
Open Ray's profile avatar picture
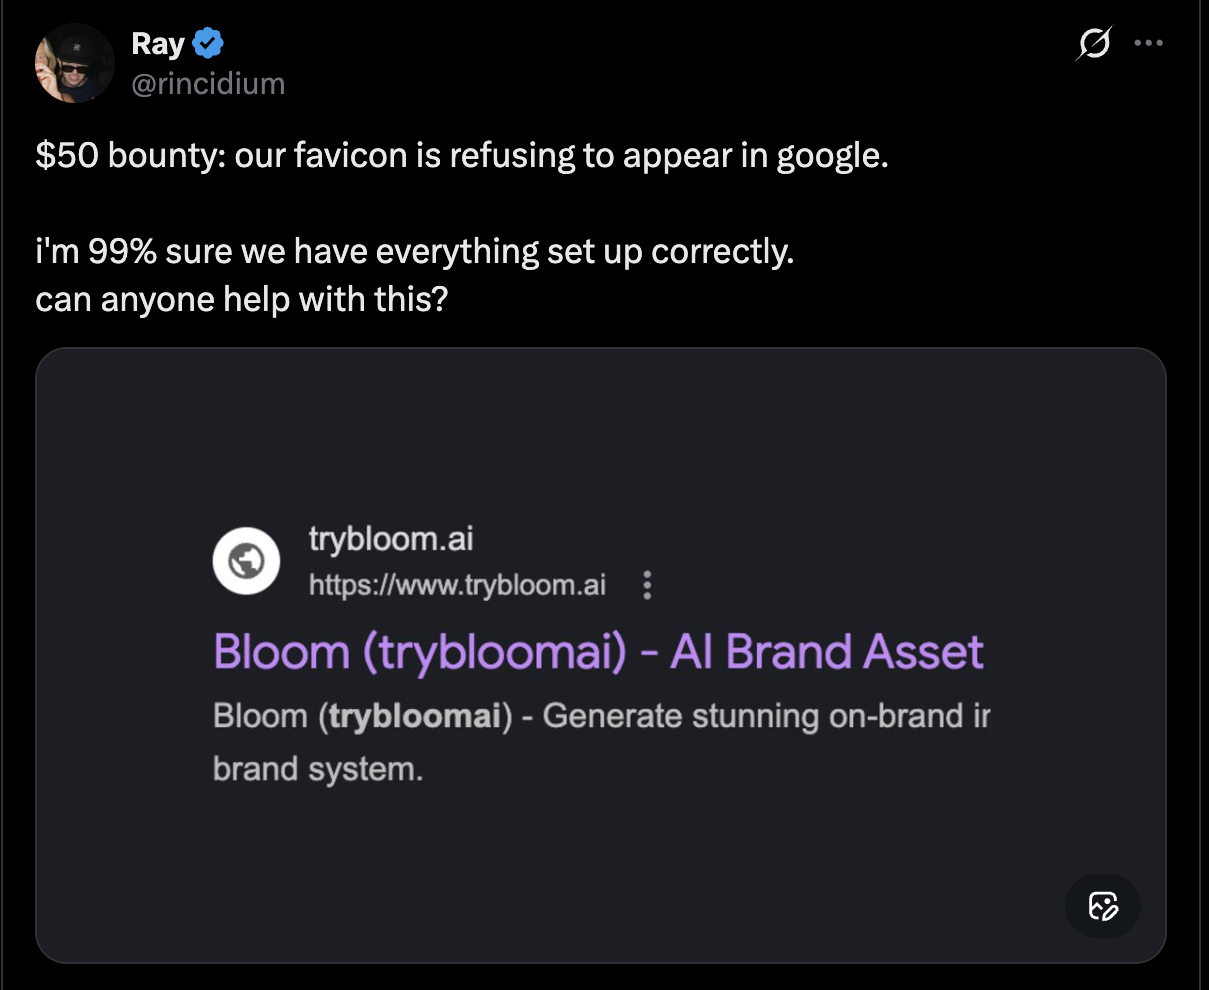click(75, 64)
